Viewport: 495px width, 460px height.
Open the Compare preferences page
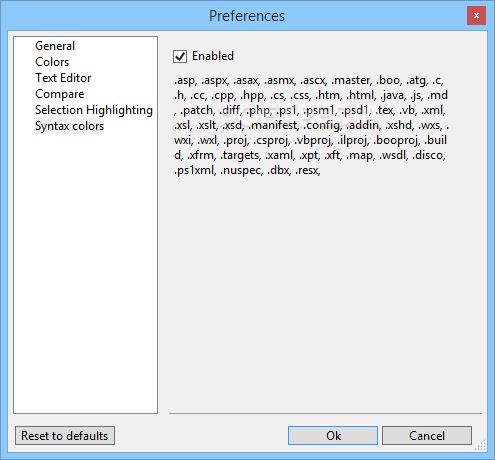coord(60,94)
